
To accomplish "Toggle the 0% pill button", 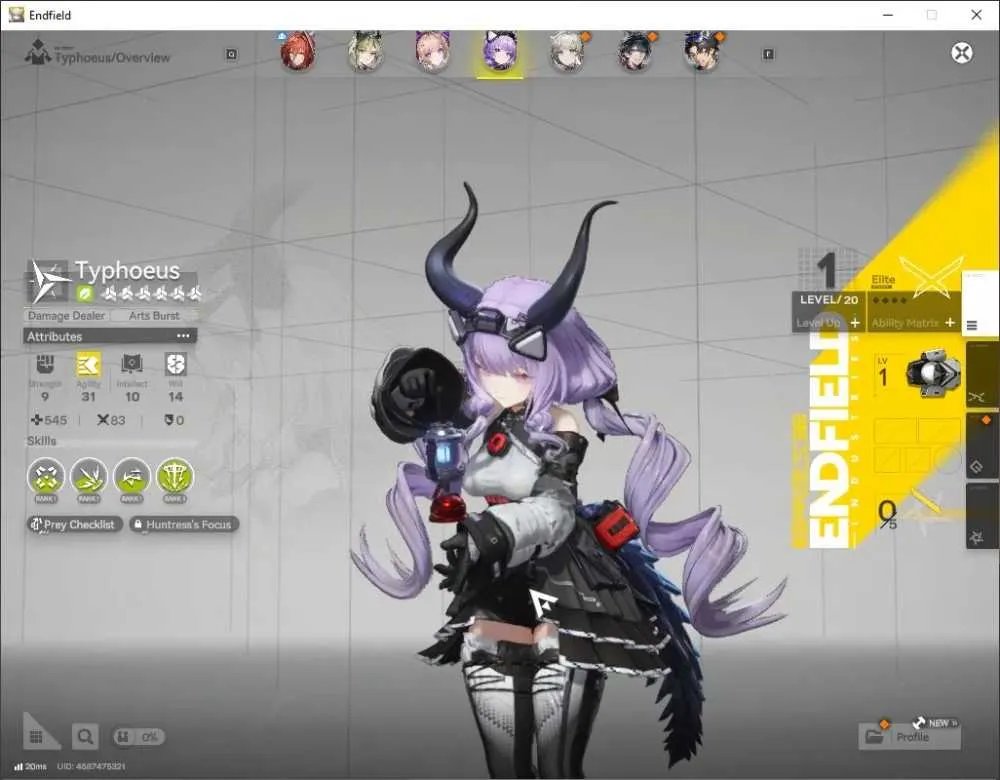I will pyautogui.click(x=138, y=737).
